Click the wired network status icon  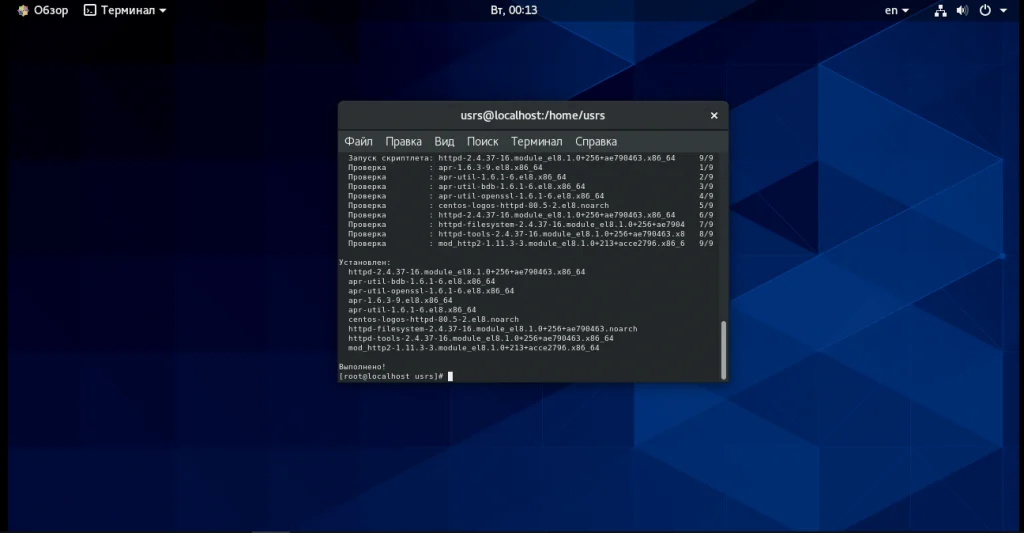coord(940,10)
